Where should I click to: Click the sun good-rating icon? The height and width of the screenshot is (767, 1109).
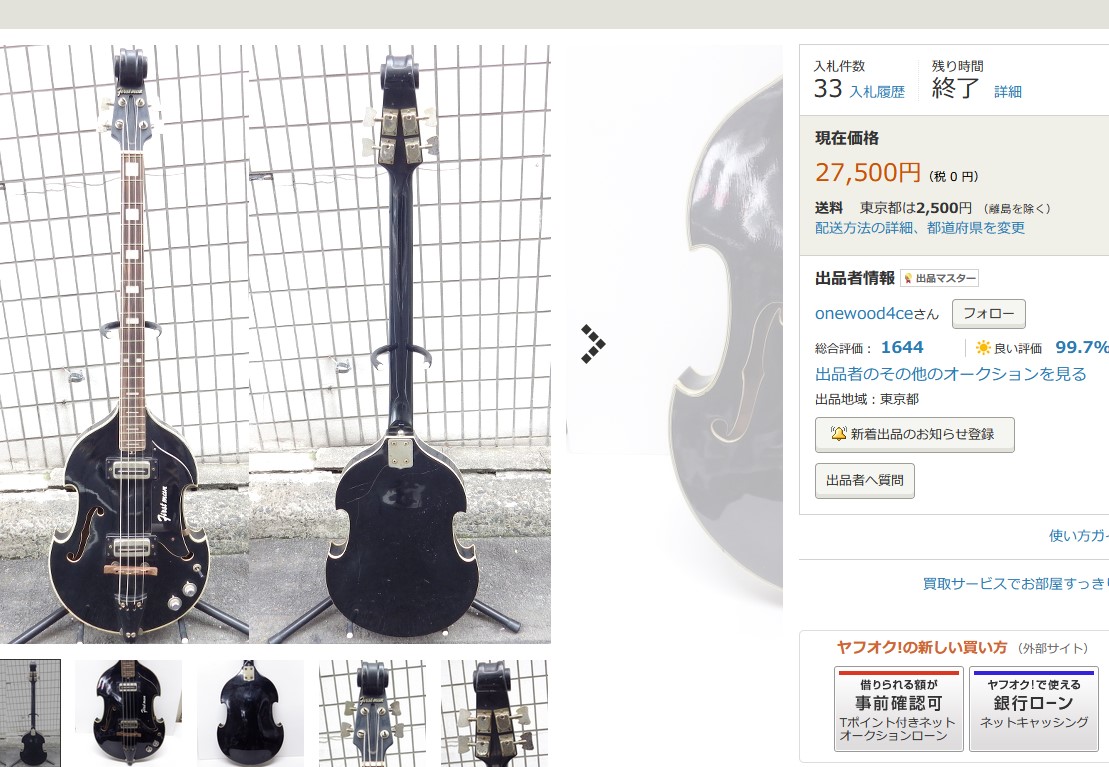[x=983, y=347]
